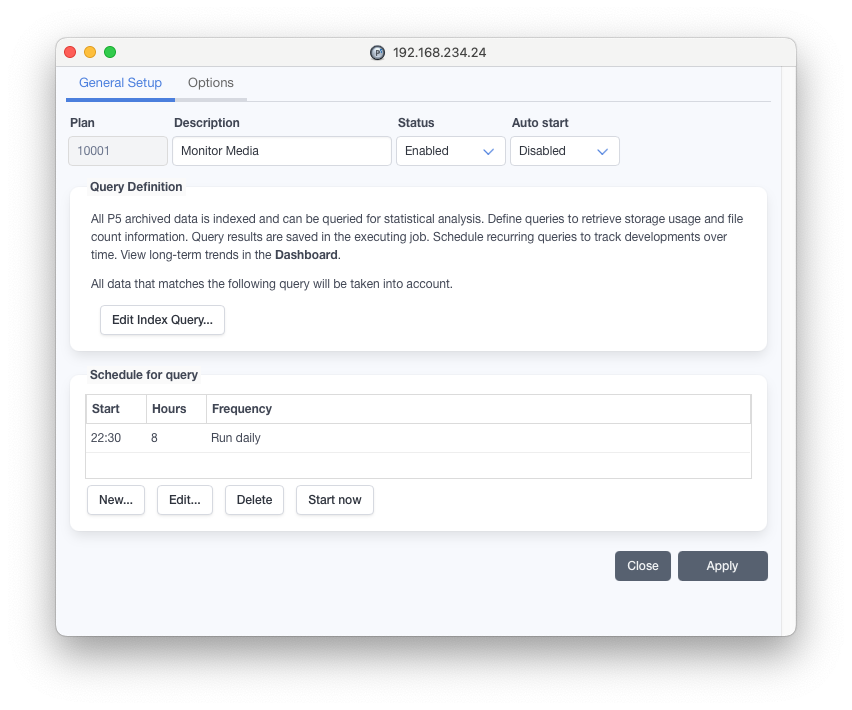Create a new schedule with New...
This screenshot has width=852, height=710.
coord(116,500)
